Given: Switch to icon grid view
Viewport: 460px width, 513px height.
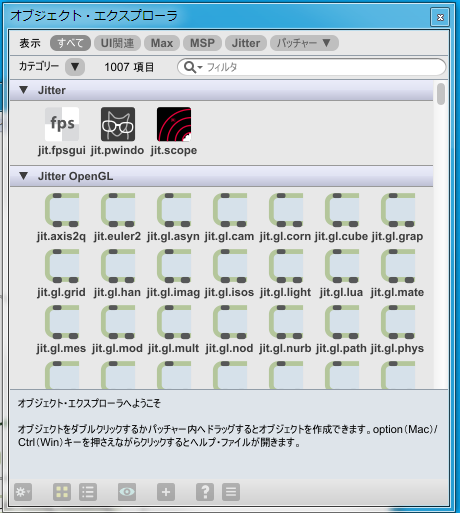Looking at the screenshot, I should [x=62, y=492].
